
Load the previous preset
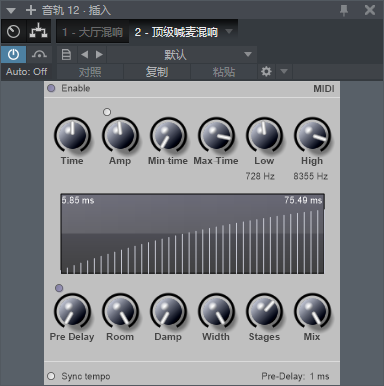click(x=85, y=54)
